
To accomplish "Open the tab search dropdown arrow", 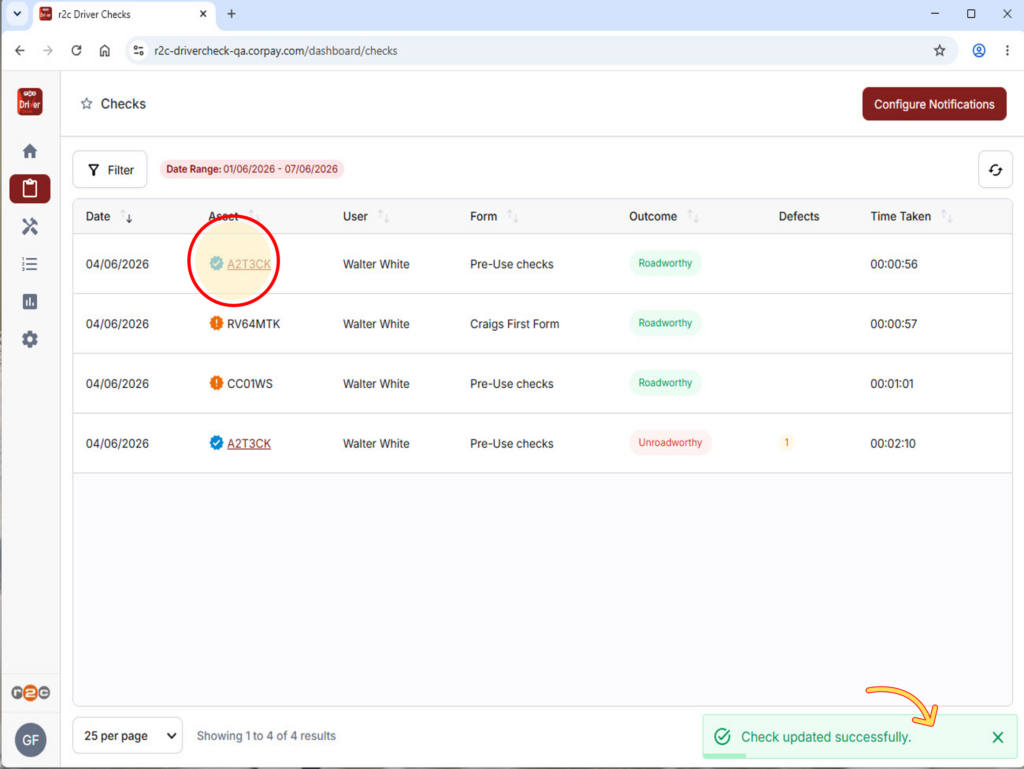I will tap(17, 14).
